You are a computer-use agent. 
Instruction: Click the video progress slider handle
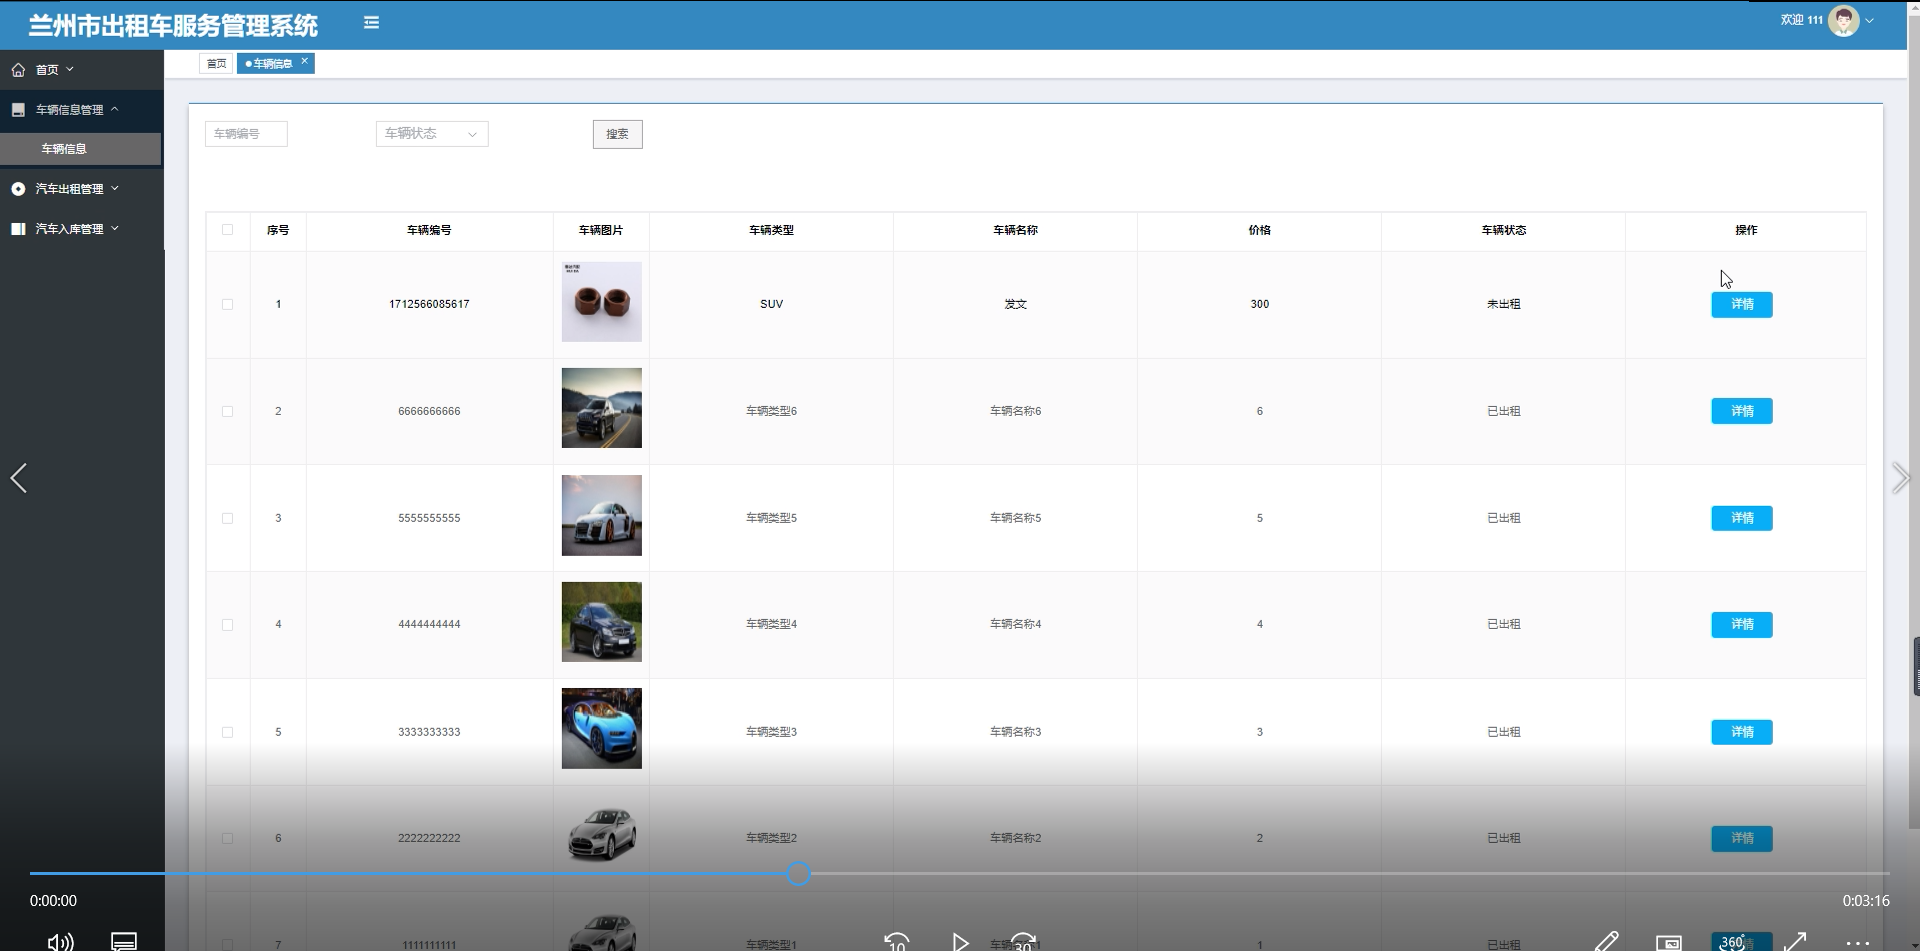798,874
